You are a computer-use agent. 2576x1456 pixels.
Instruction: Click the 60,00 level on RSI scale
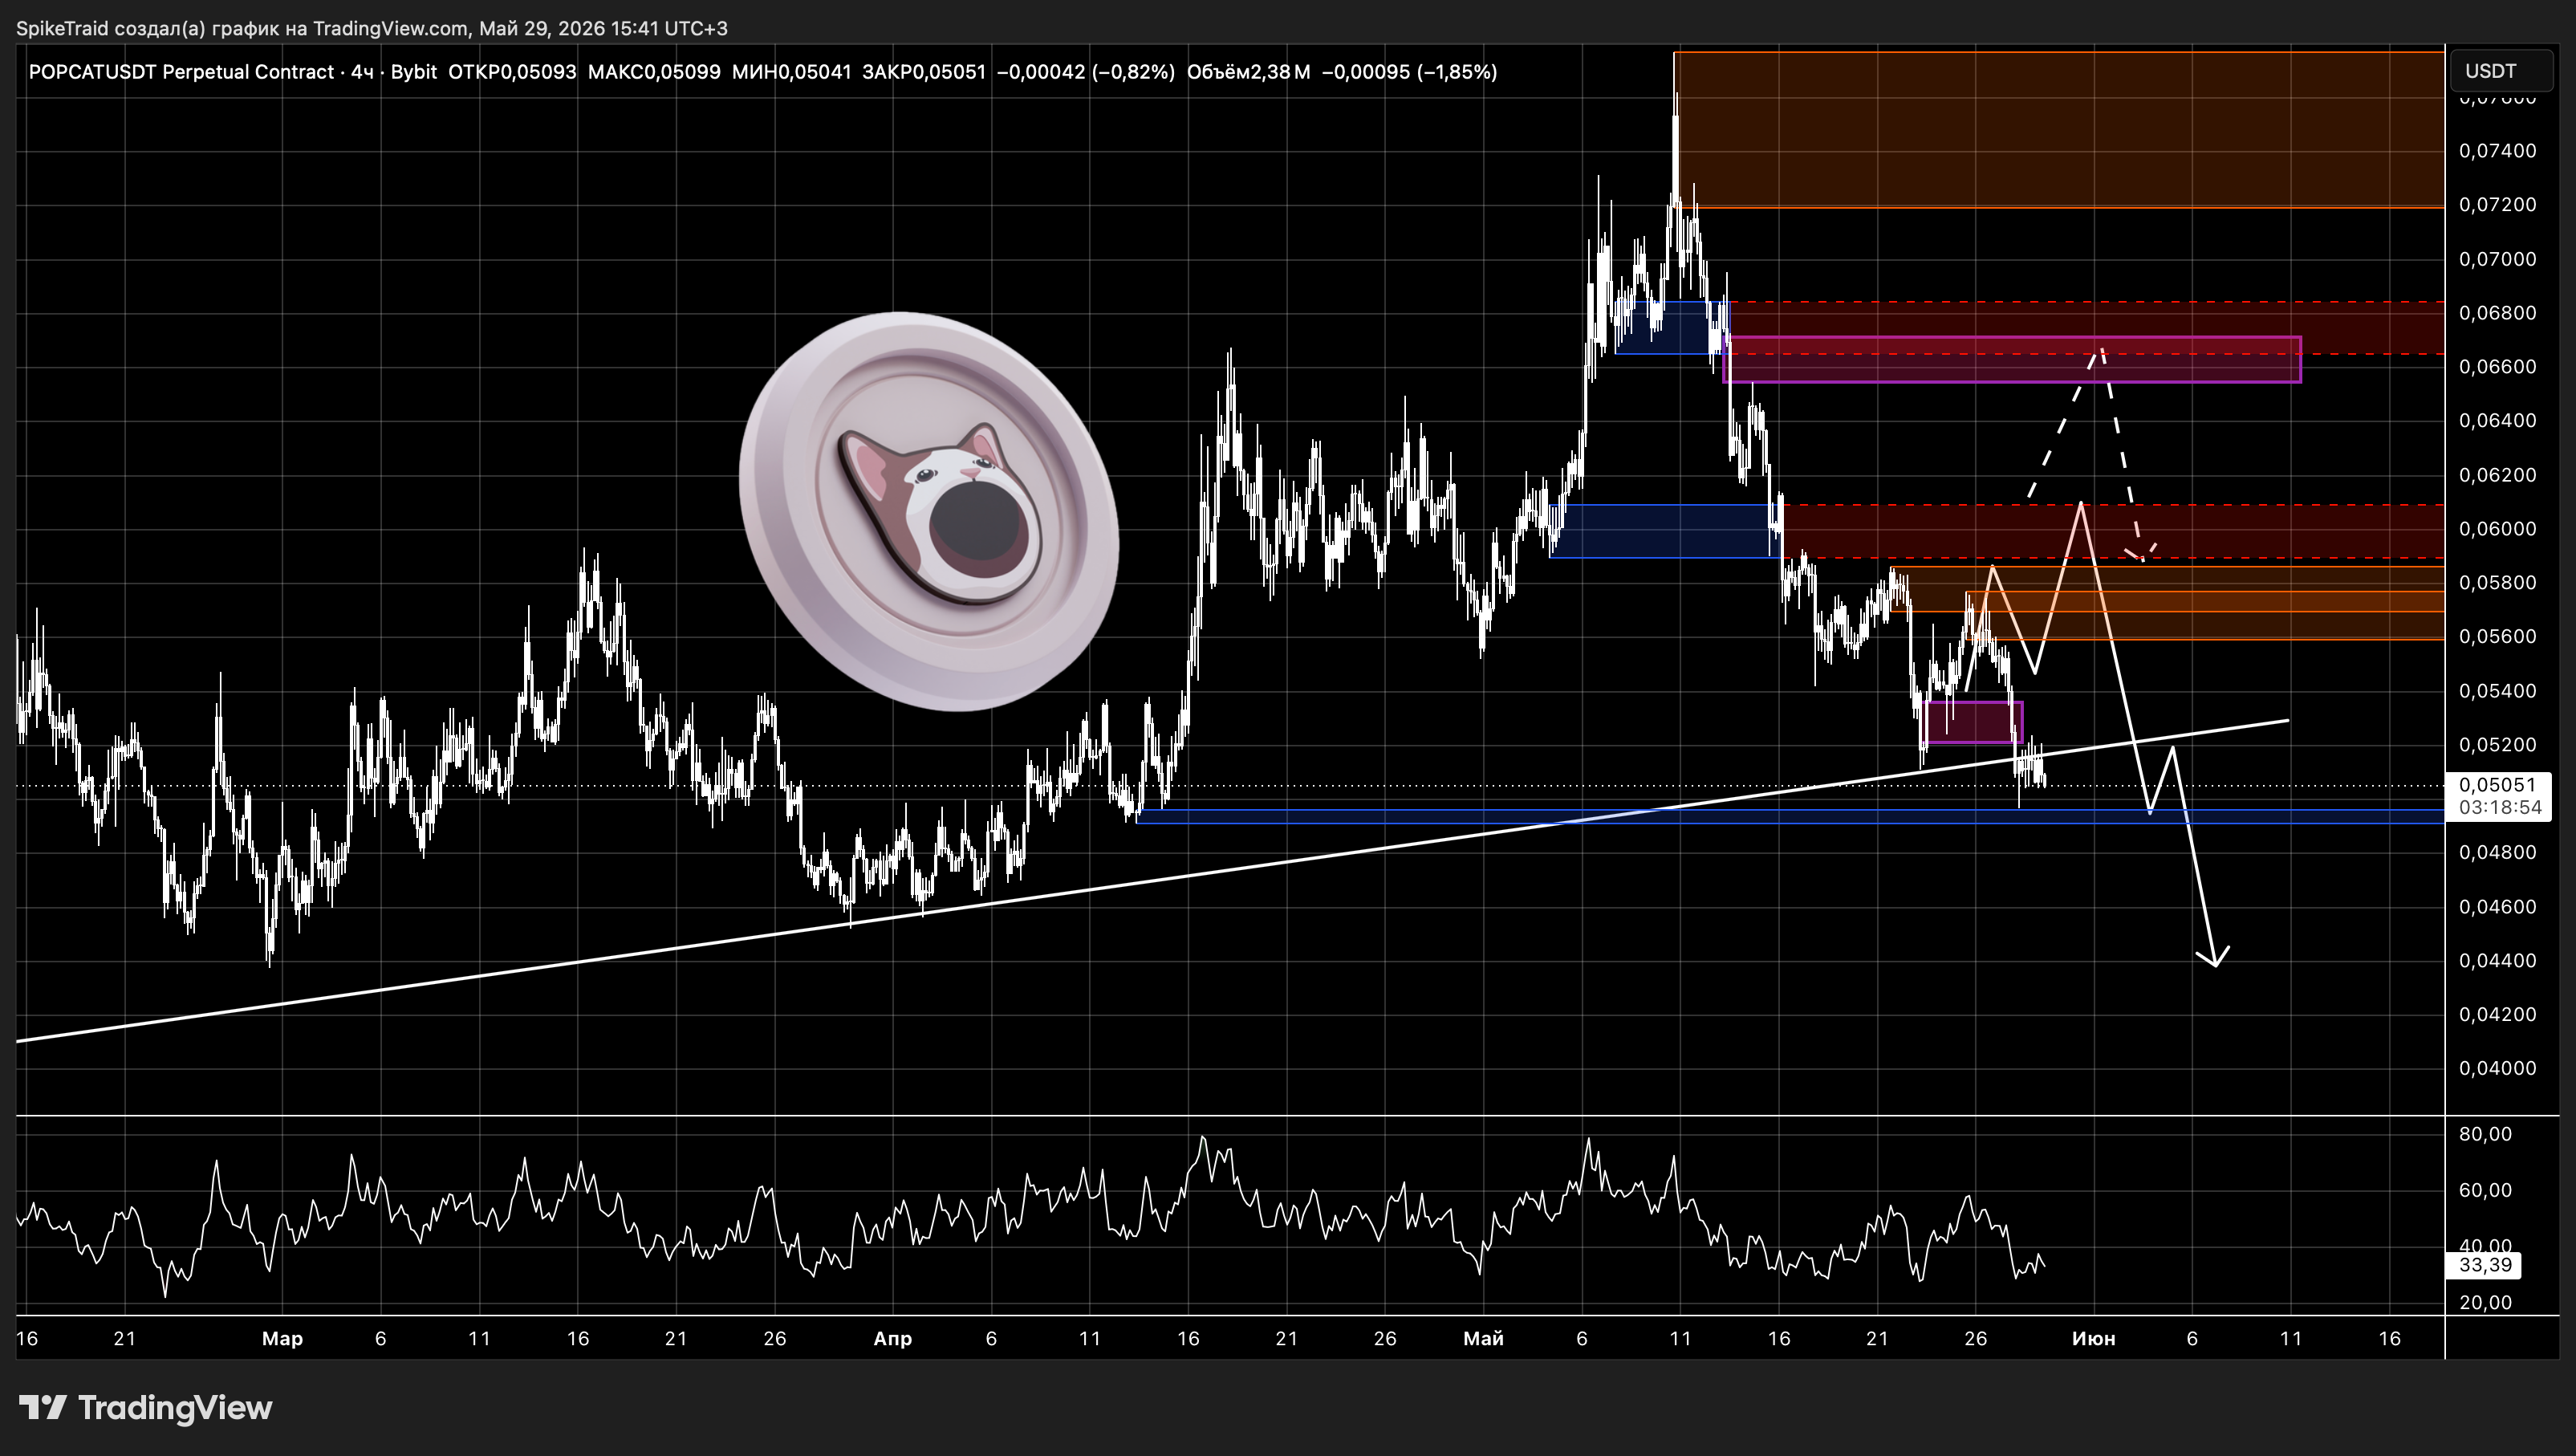2485,1190
